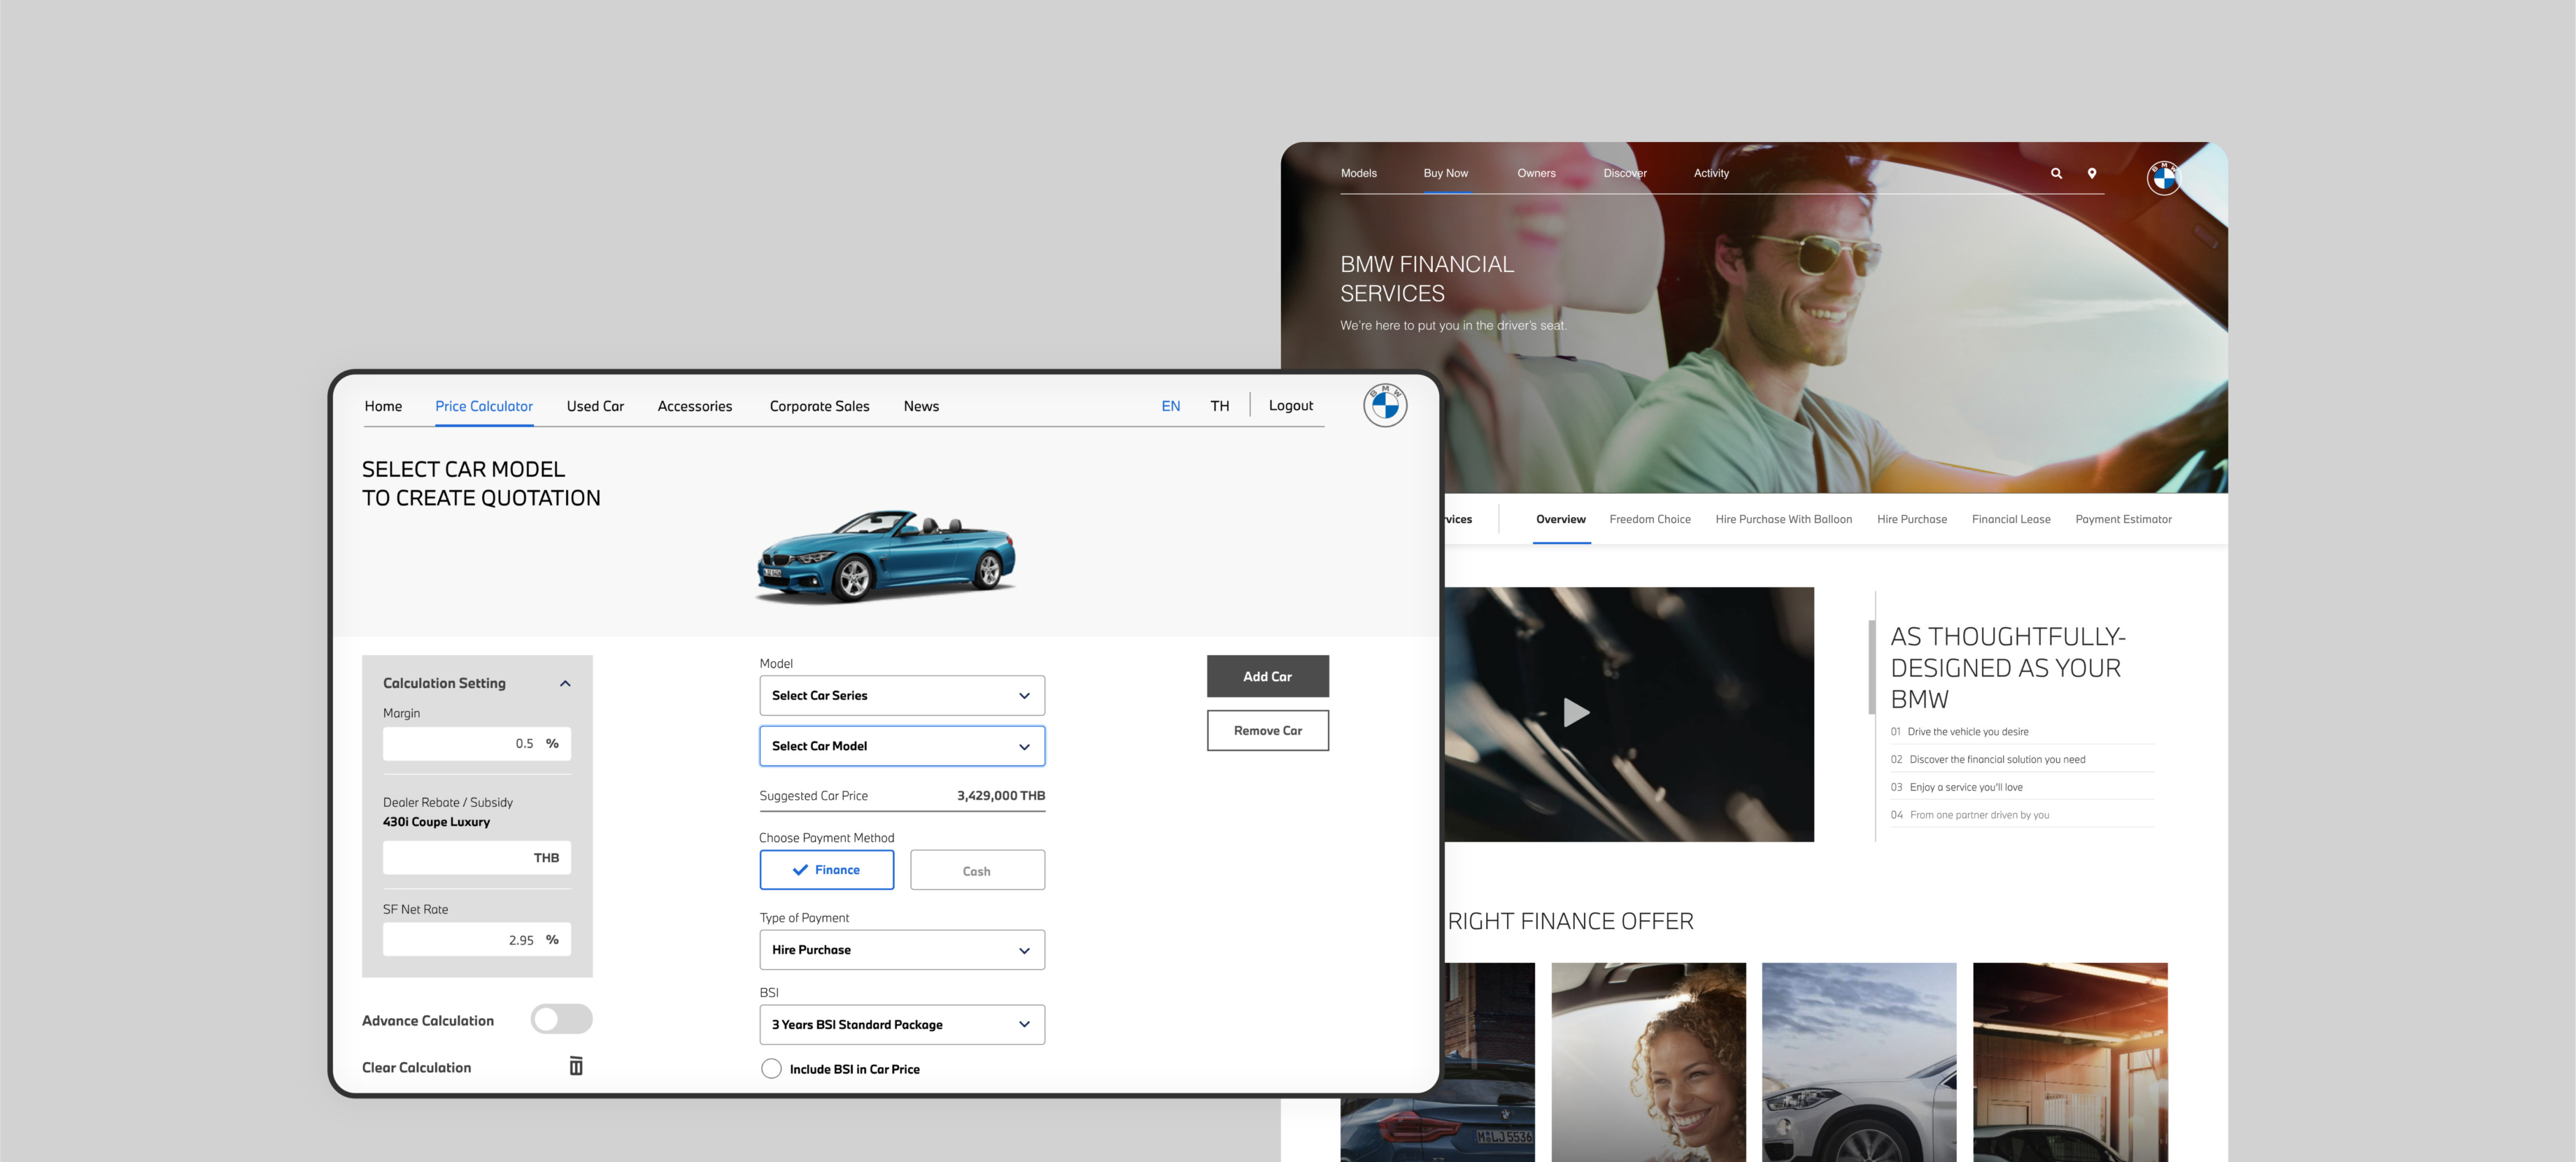Viewport: 2576px width, 1162px height.
Task: Open search on BMW Financial Services page
Action: pyautogui.click(x=2056, y=173)
